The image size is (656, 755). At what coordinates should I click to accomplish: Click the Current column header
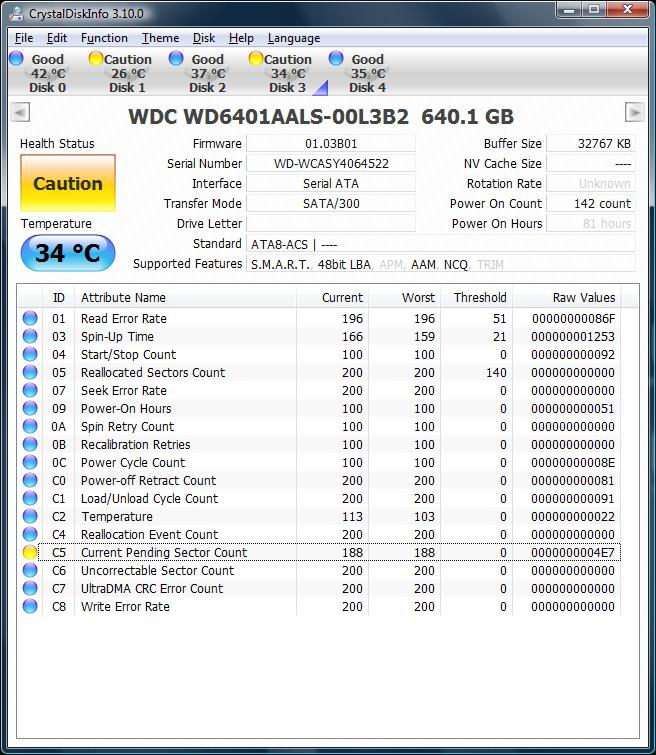click(332, 298)
